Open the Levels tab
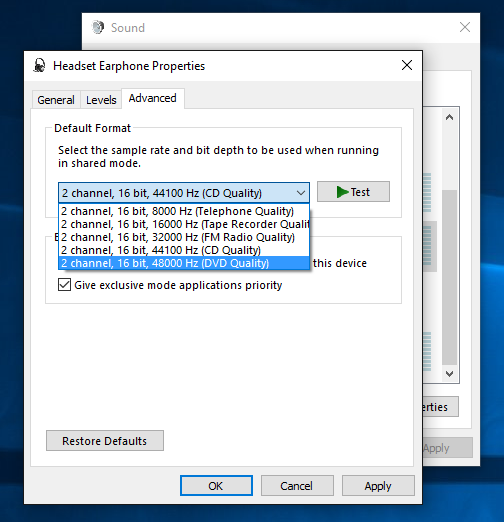 coord(101,100)
